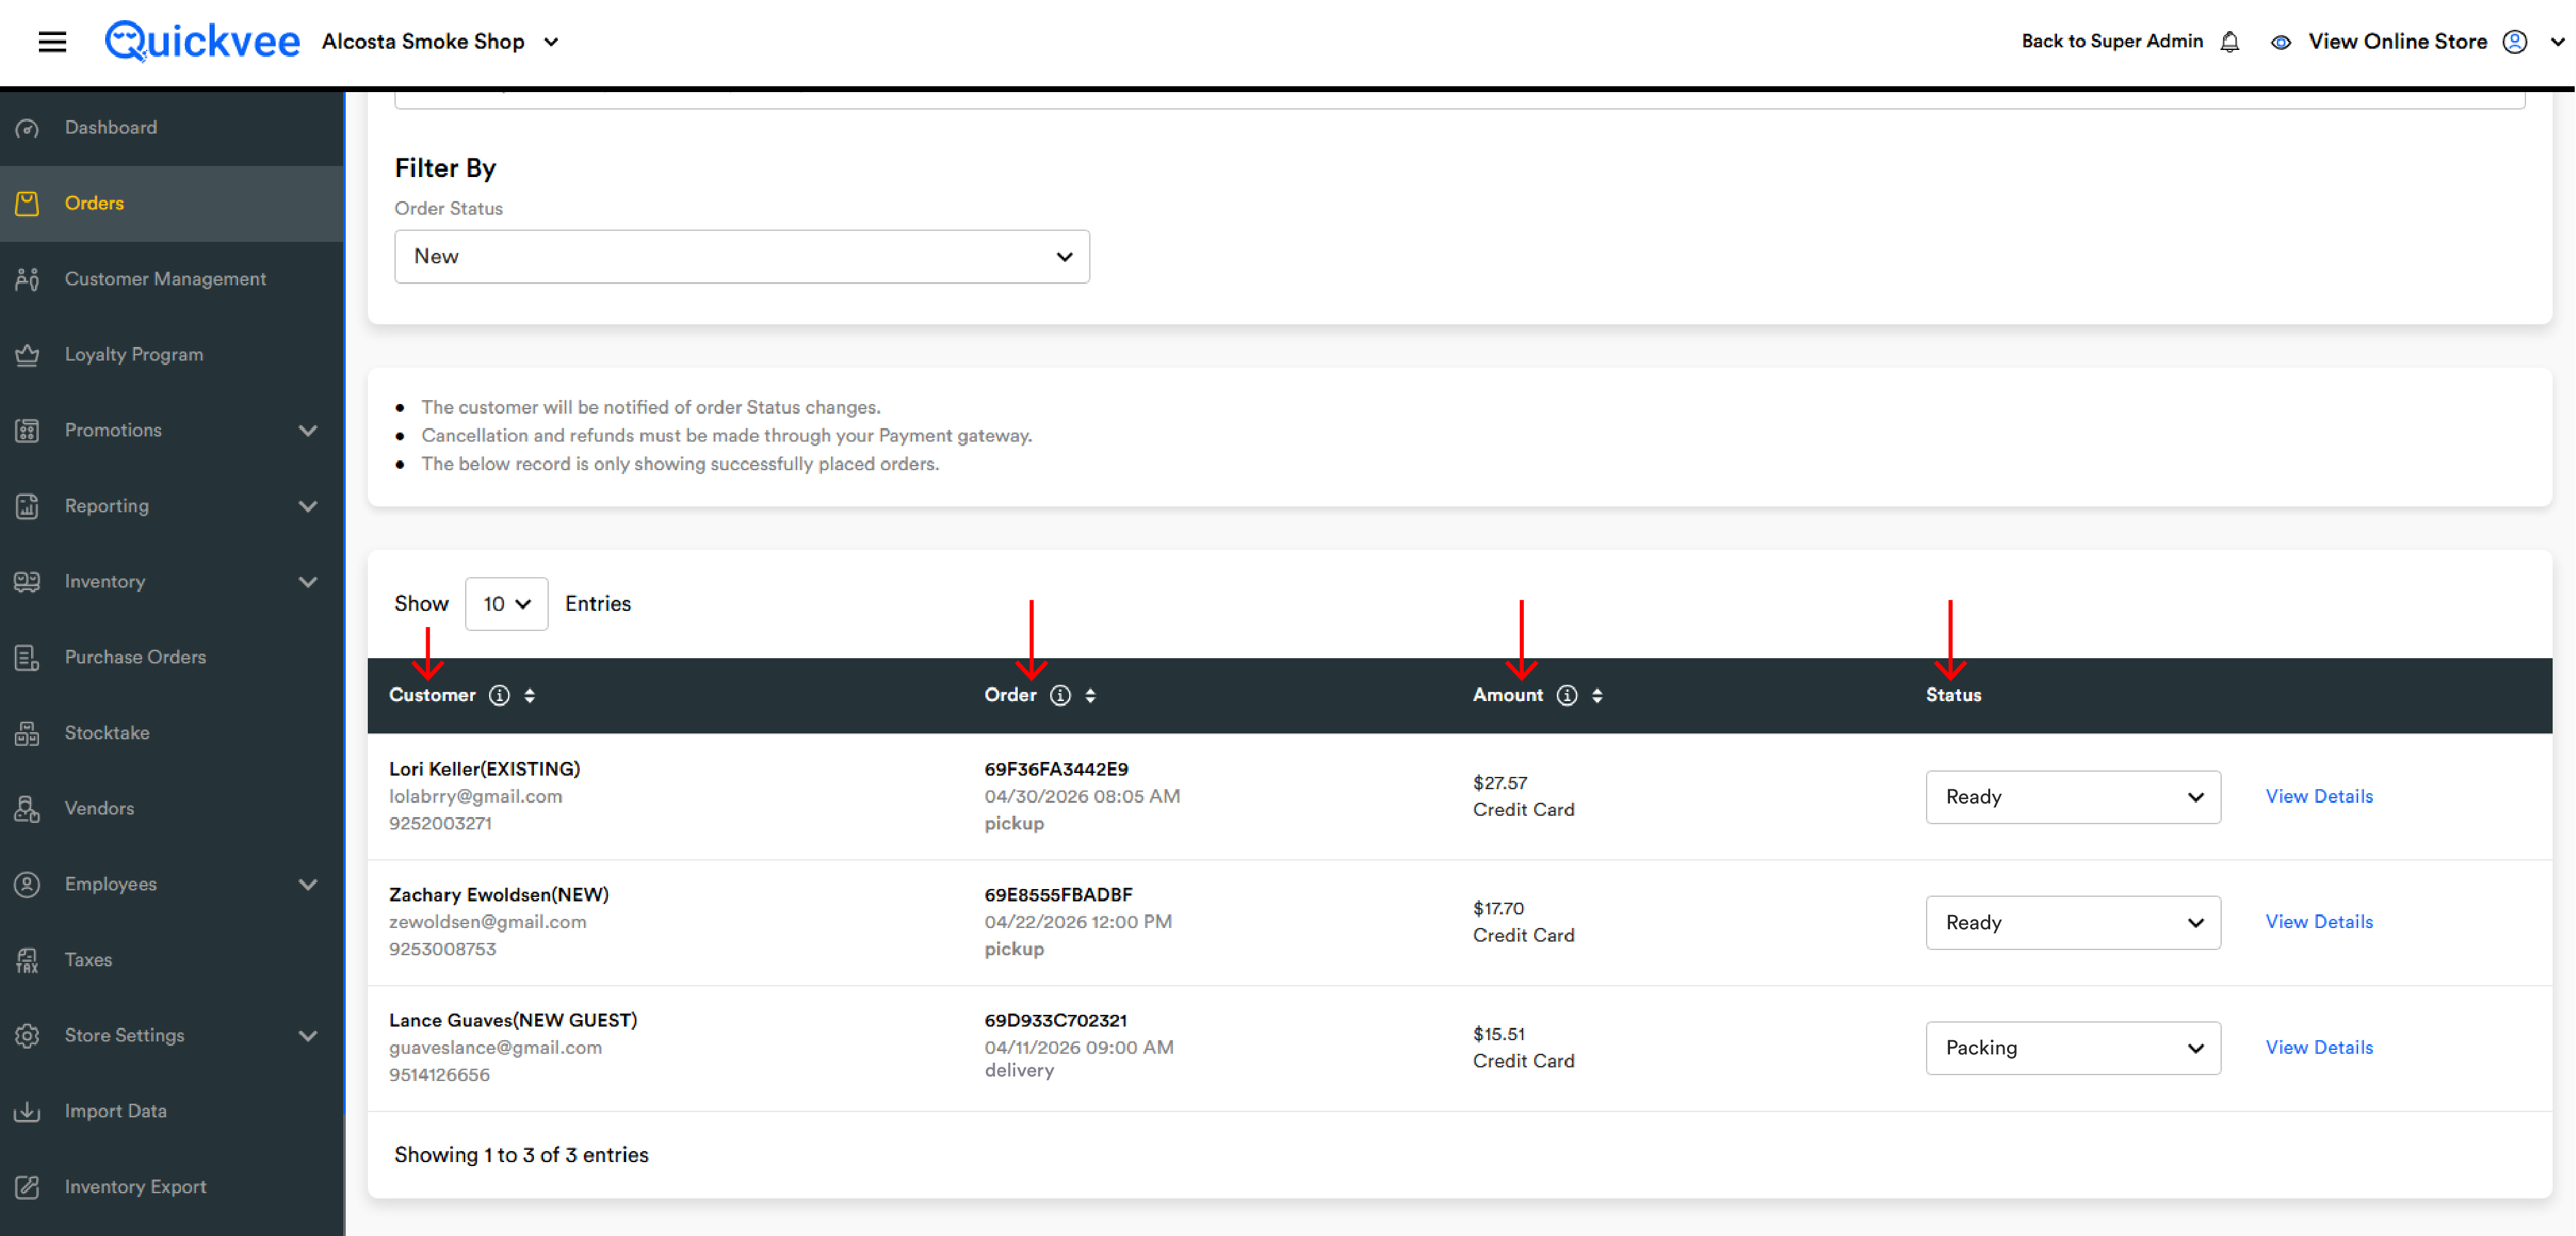Click Showing 1 to 3 of 3 entries

[521, 1155]
